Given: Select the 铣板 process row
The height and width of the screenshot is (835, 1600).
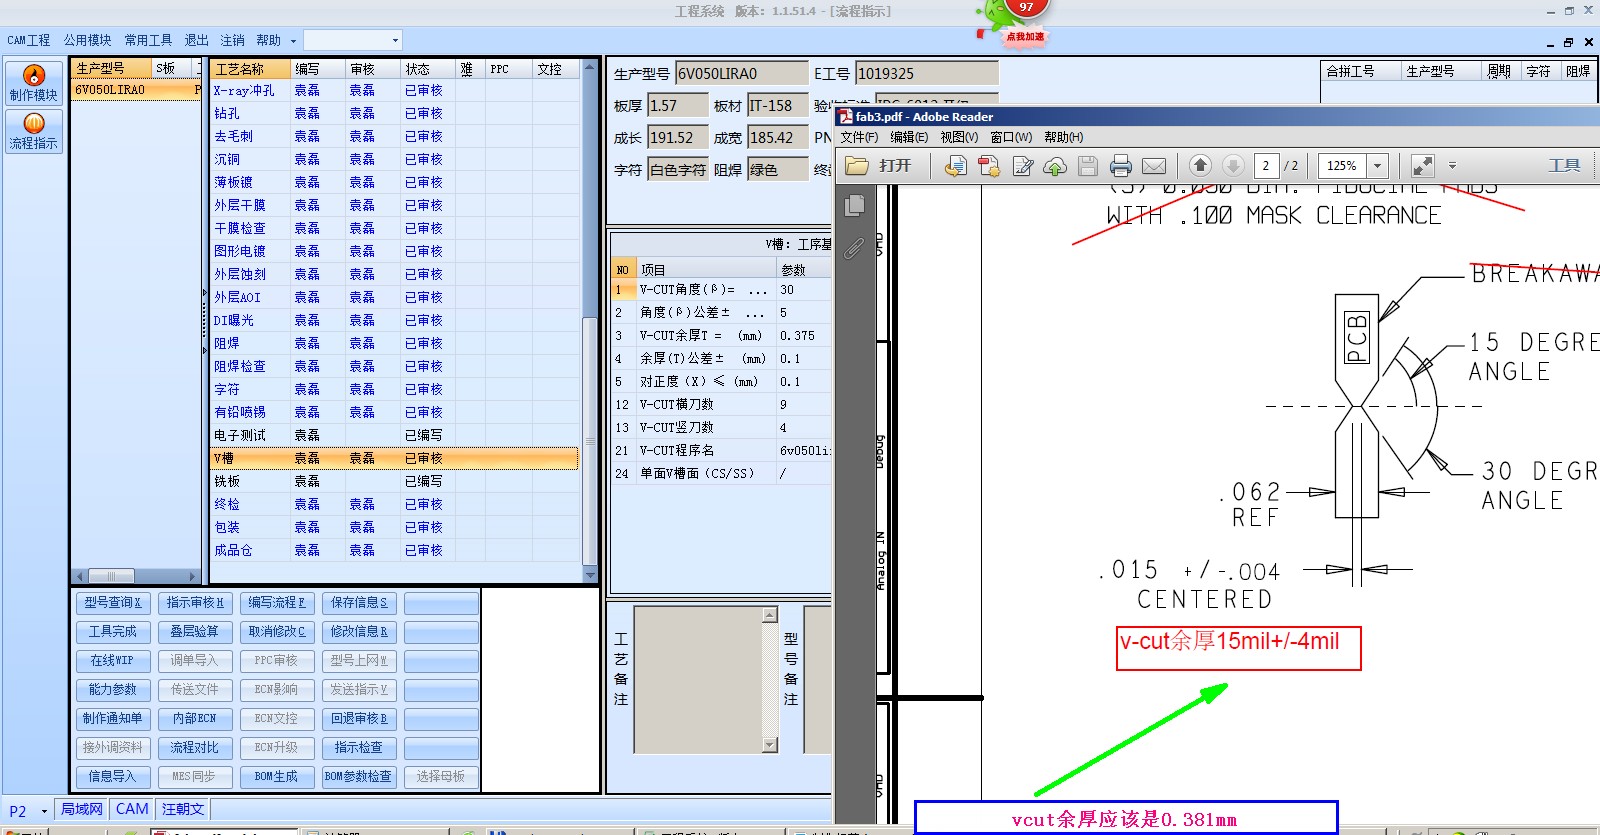Looking at the screenshot, I should pyautogui.click(x=395, y=482).
